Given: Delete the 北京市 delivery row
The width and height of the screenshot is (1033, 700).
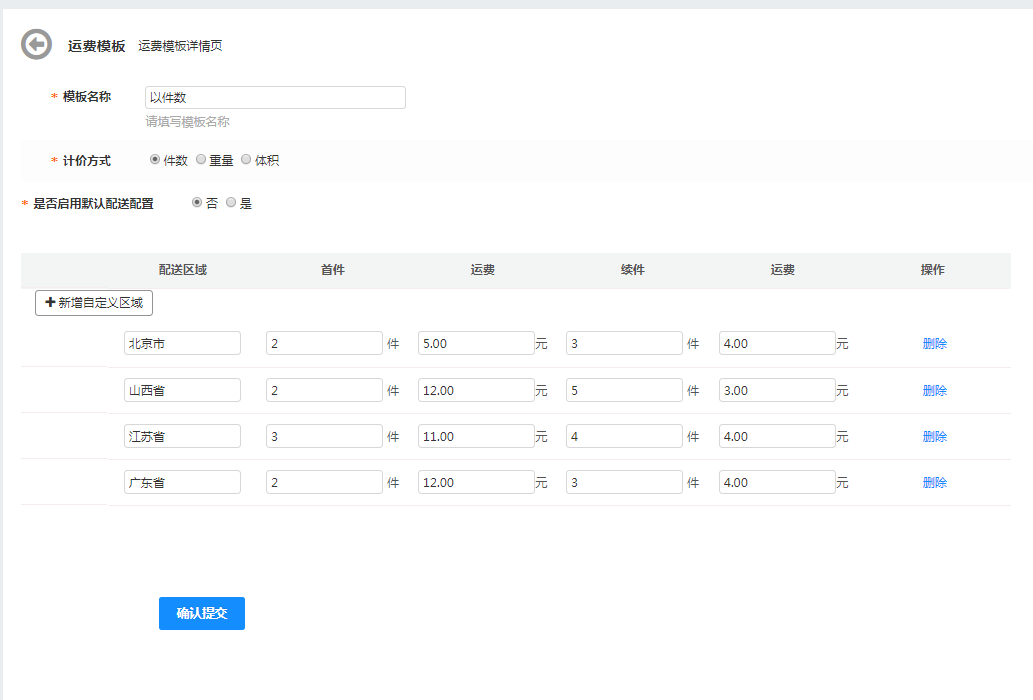Looking at the screenshot, I should 934,344.
